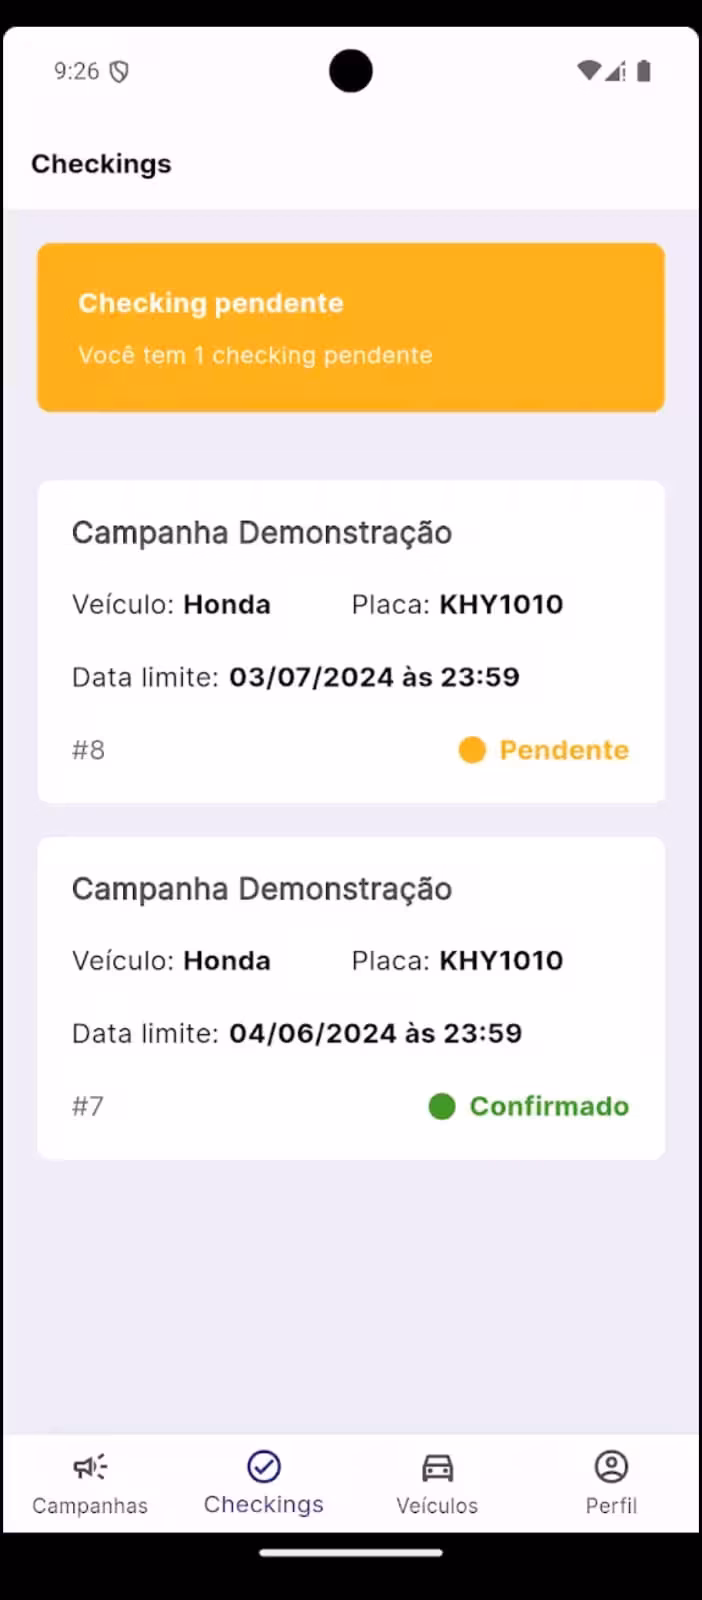The image size is (702, 1600).
Task: Switch to the Campanhas tab label
Action: pos(90,1506)
